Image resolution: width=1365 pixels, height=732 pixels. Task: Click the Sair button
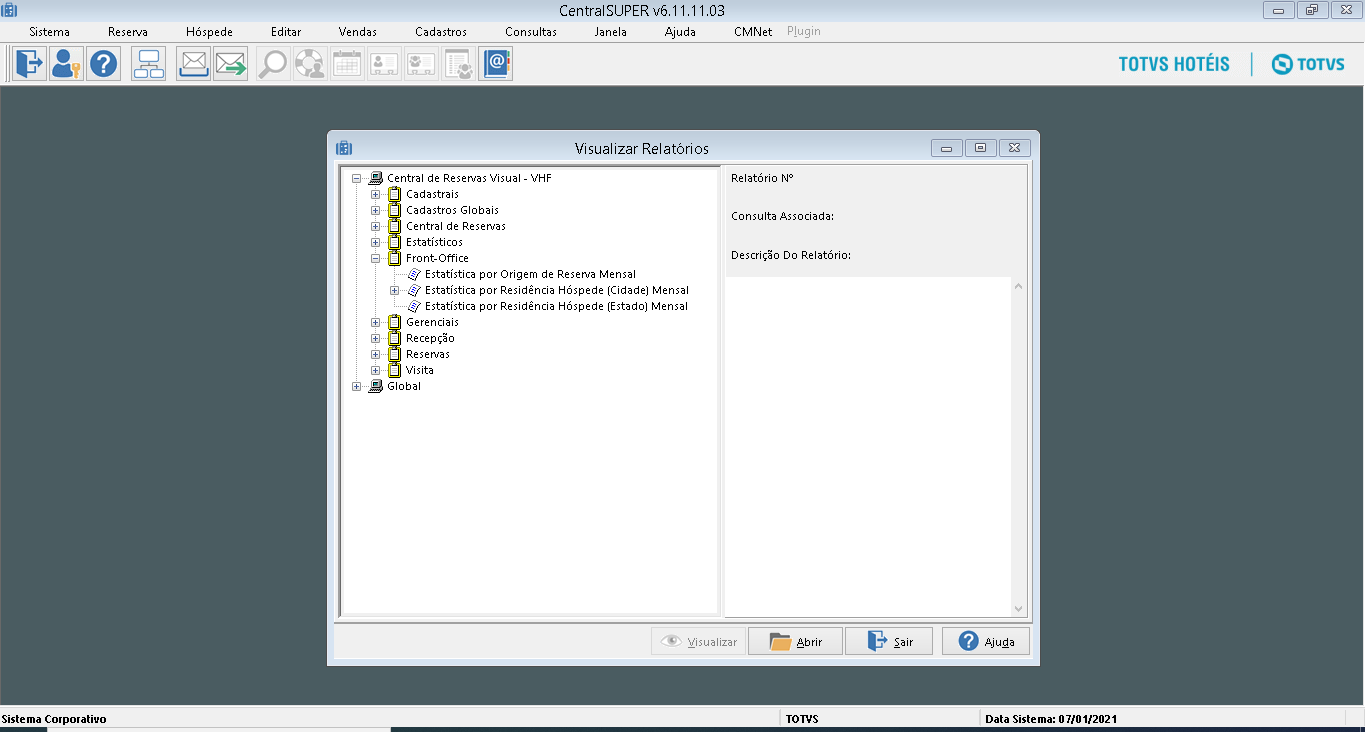coord(889,642)
